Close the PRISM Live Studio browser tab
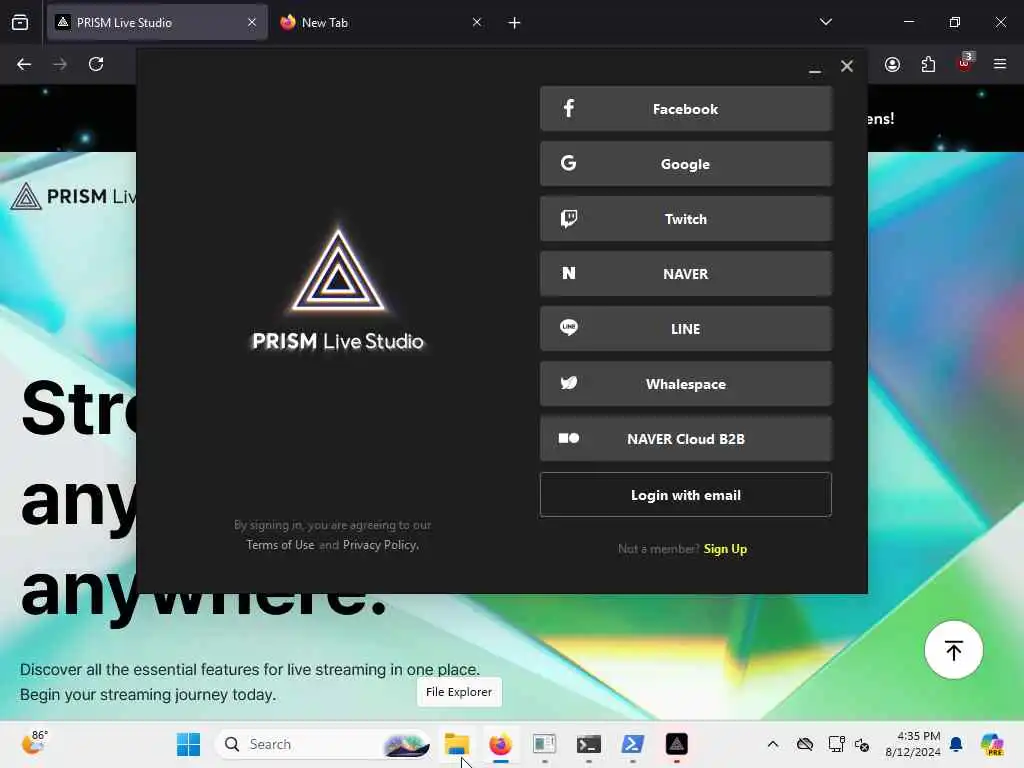 click(x=251, y=22)
